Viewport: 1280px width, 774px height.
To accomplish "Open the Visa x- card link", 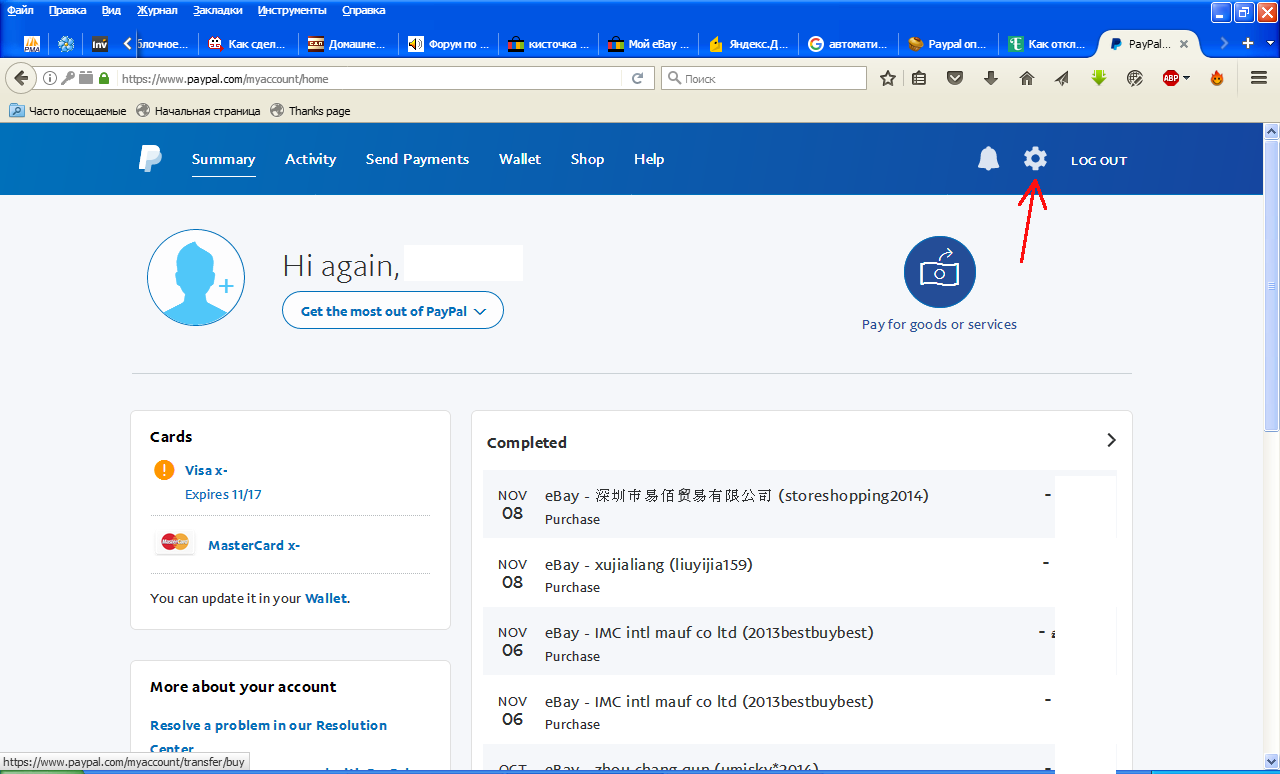I will point(206,470).
